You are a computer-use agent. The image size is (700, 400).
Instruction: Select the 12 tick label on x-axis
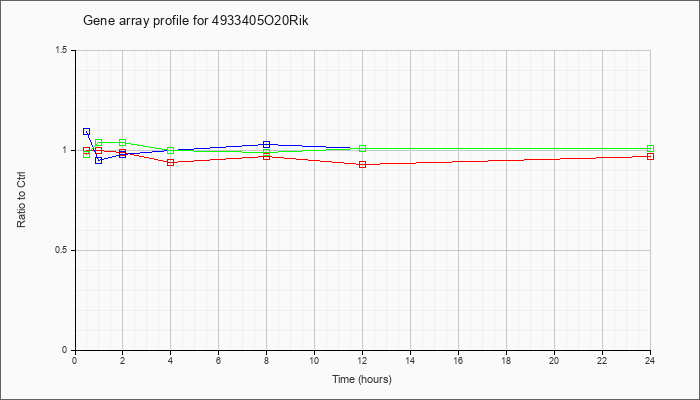click(x=362, y=361)
